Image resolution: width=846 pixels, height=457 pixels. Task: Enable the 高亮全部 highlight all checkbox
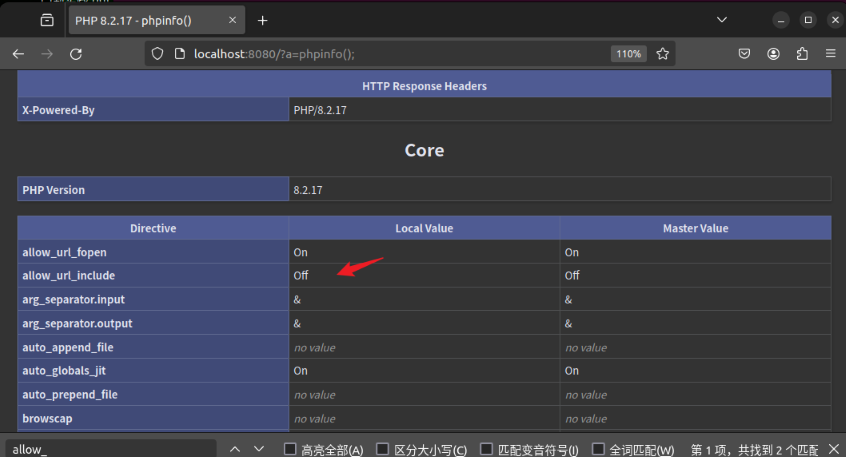(291, 449)
